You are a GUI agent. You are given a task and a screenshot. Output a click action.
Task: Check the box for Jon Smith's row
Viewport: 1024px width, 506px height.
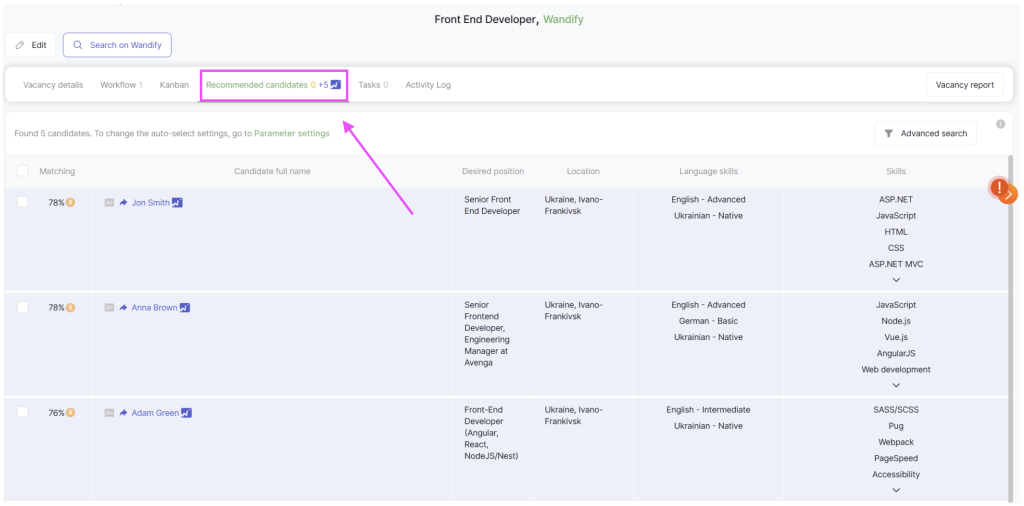pos(23,202)
